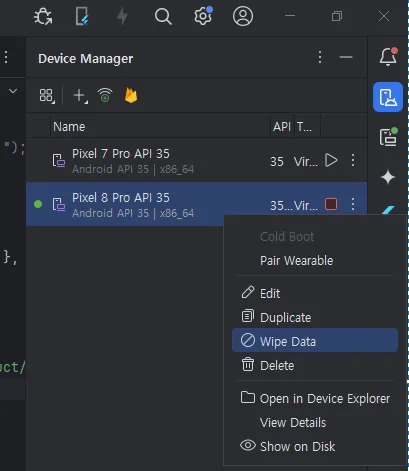The height and width of the screenshot is (471, 409).
Task: Choose Duplicate from the context menu
Action: [315, 317]
